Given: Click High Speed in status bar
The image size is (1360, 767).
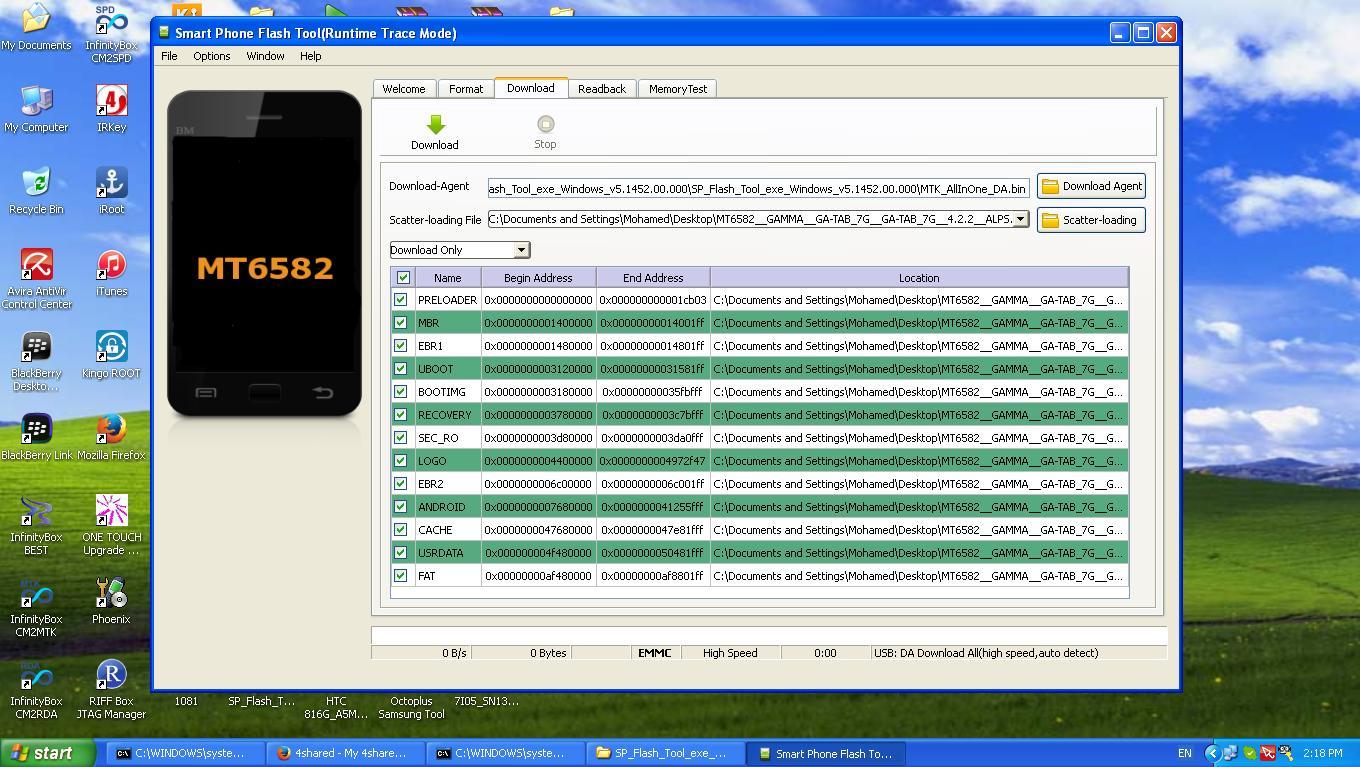Looking at the screenshot, I should (x=730, y=653).
